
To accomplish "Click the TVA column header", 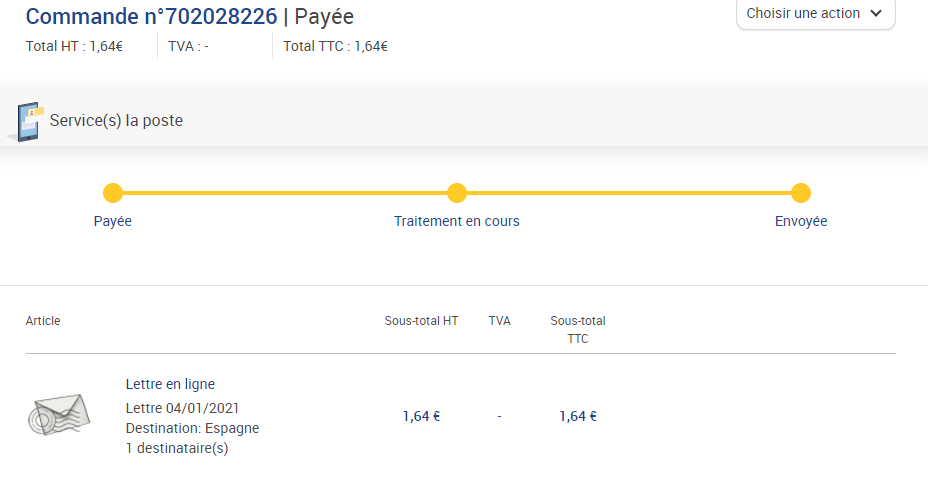I will pyautogui.click(x=499, y=321).
